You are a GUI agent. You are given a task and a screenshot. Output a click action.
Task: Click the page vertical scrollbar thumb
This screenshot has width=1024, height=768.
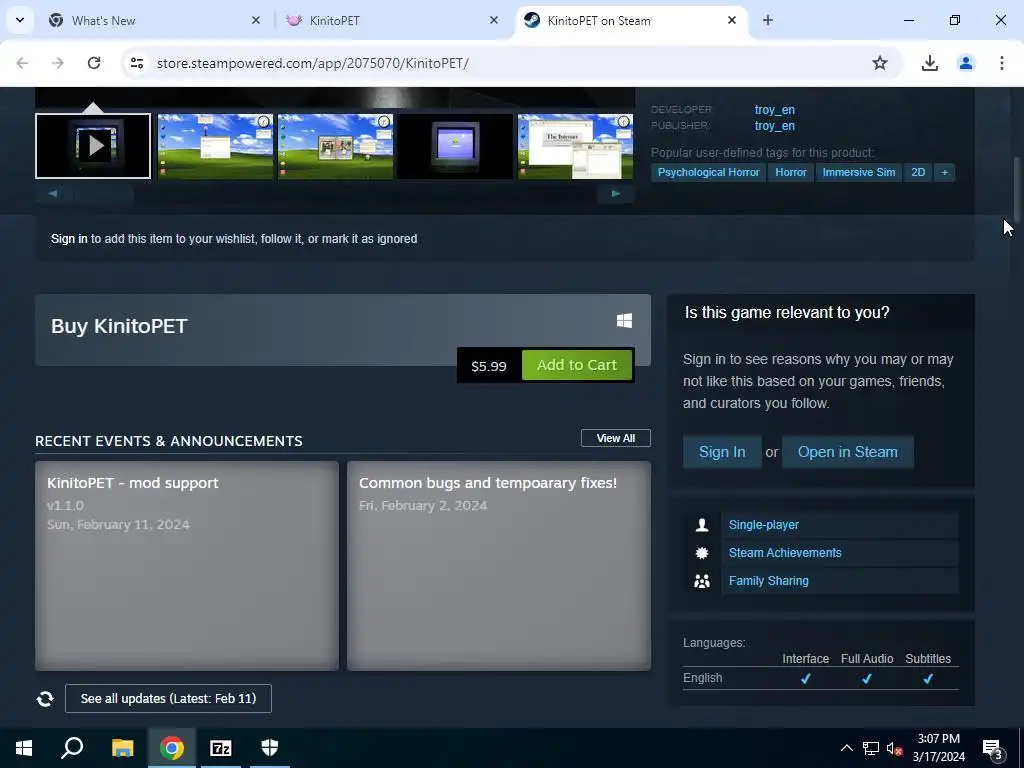[x=1017, y=190]
